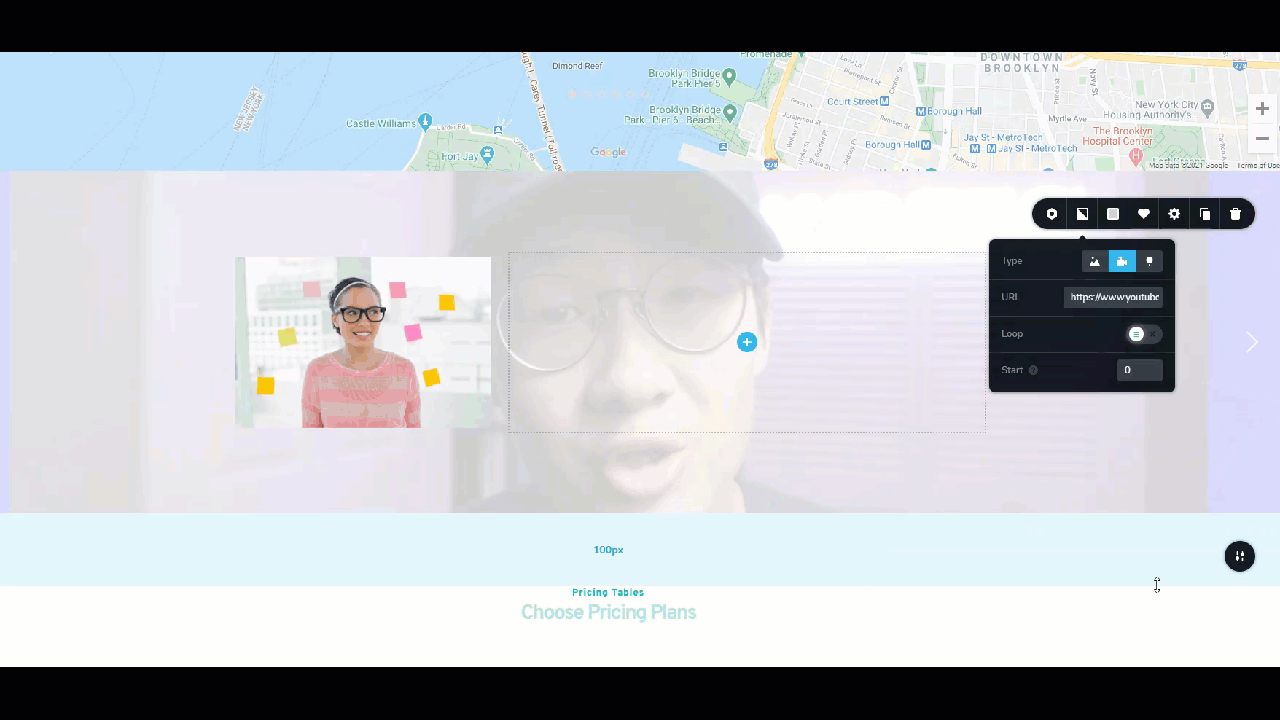Delete the section using the trash icon
The width and height of the screenshot is (1280, 720).
tap(1235, 213)
